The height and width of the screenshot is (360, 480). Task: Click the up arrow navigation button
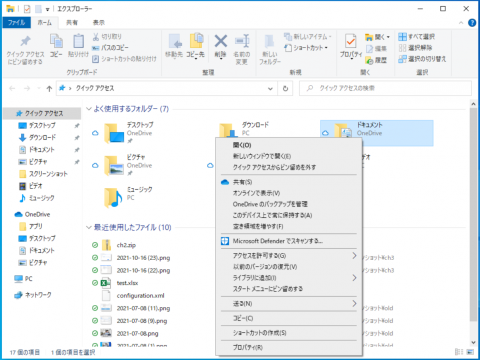tap(49, 88)
